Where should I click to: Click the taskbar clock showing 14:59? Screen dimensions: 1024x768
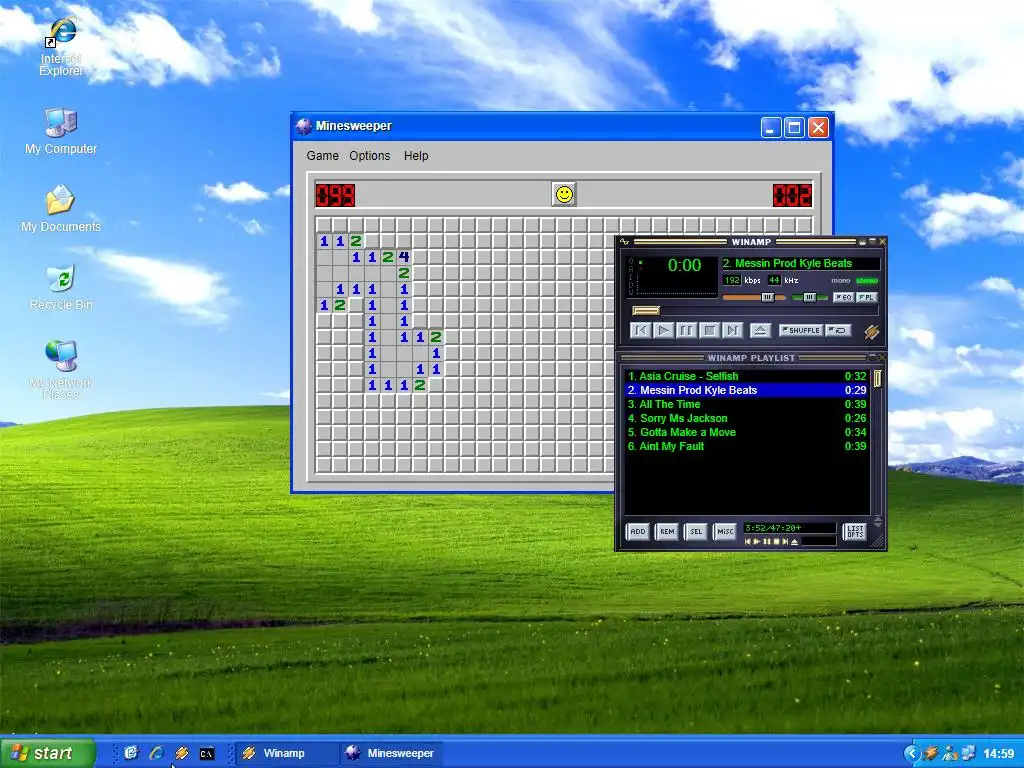[x=999, y=754]
